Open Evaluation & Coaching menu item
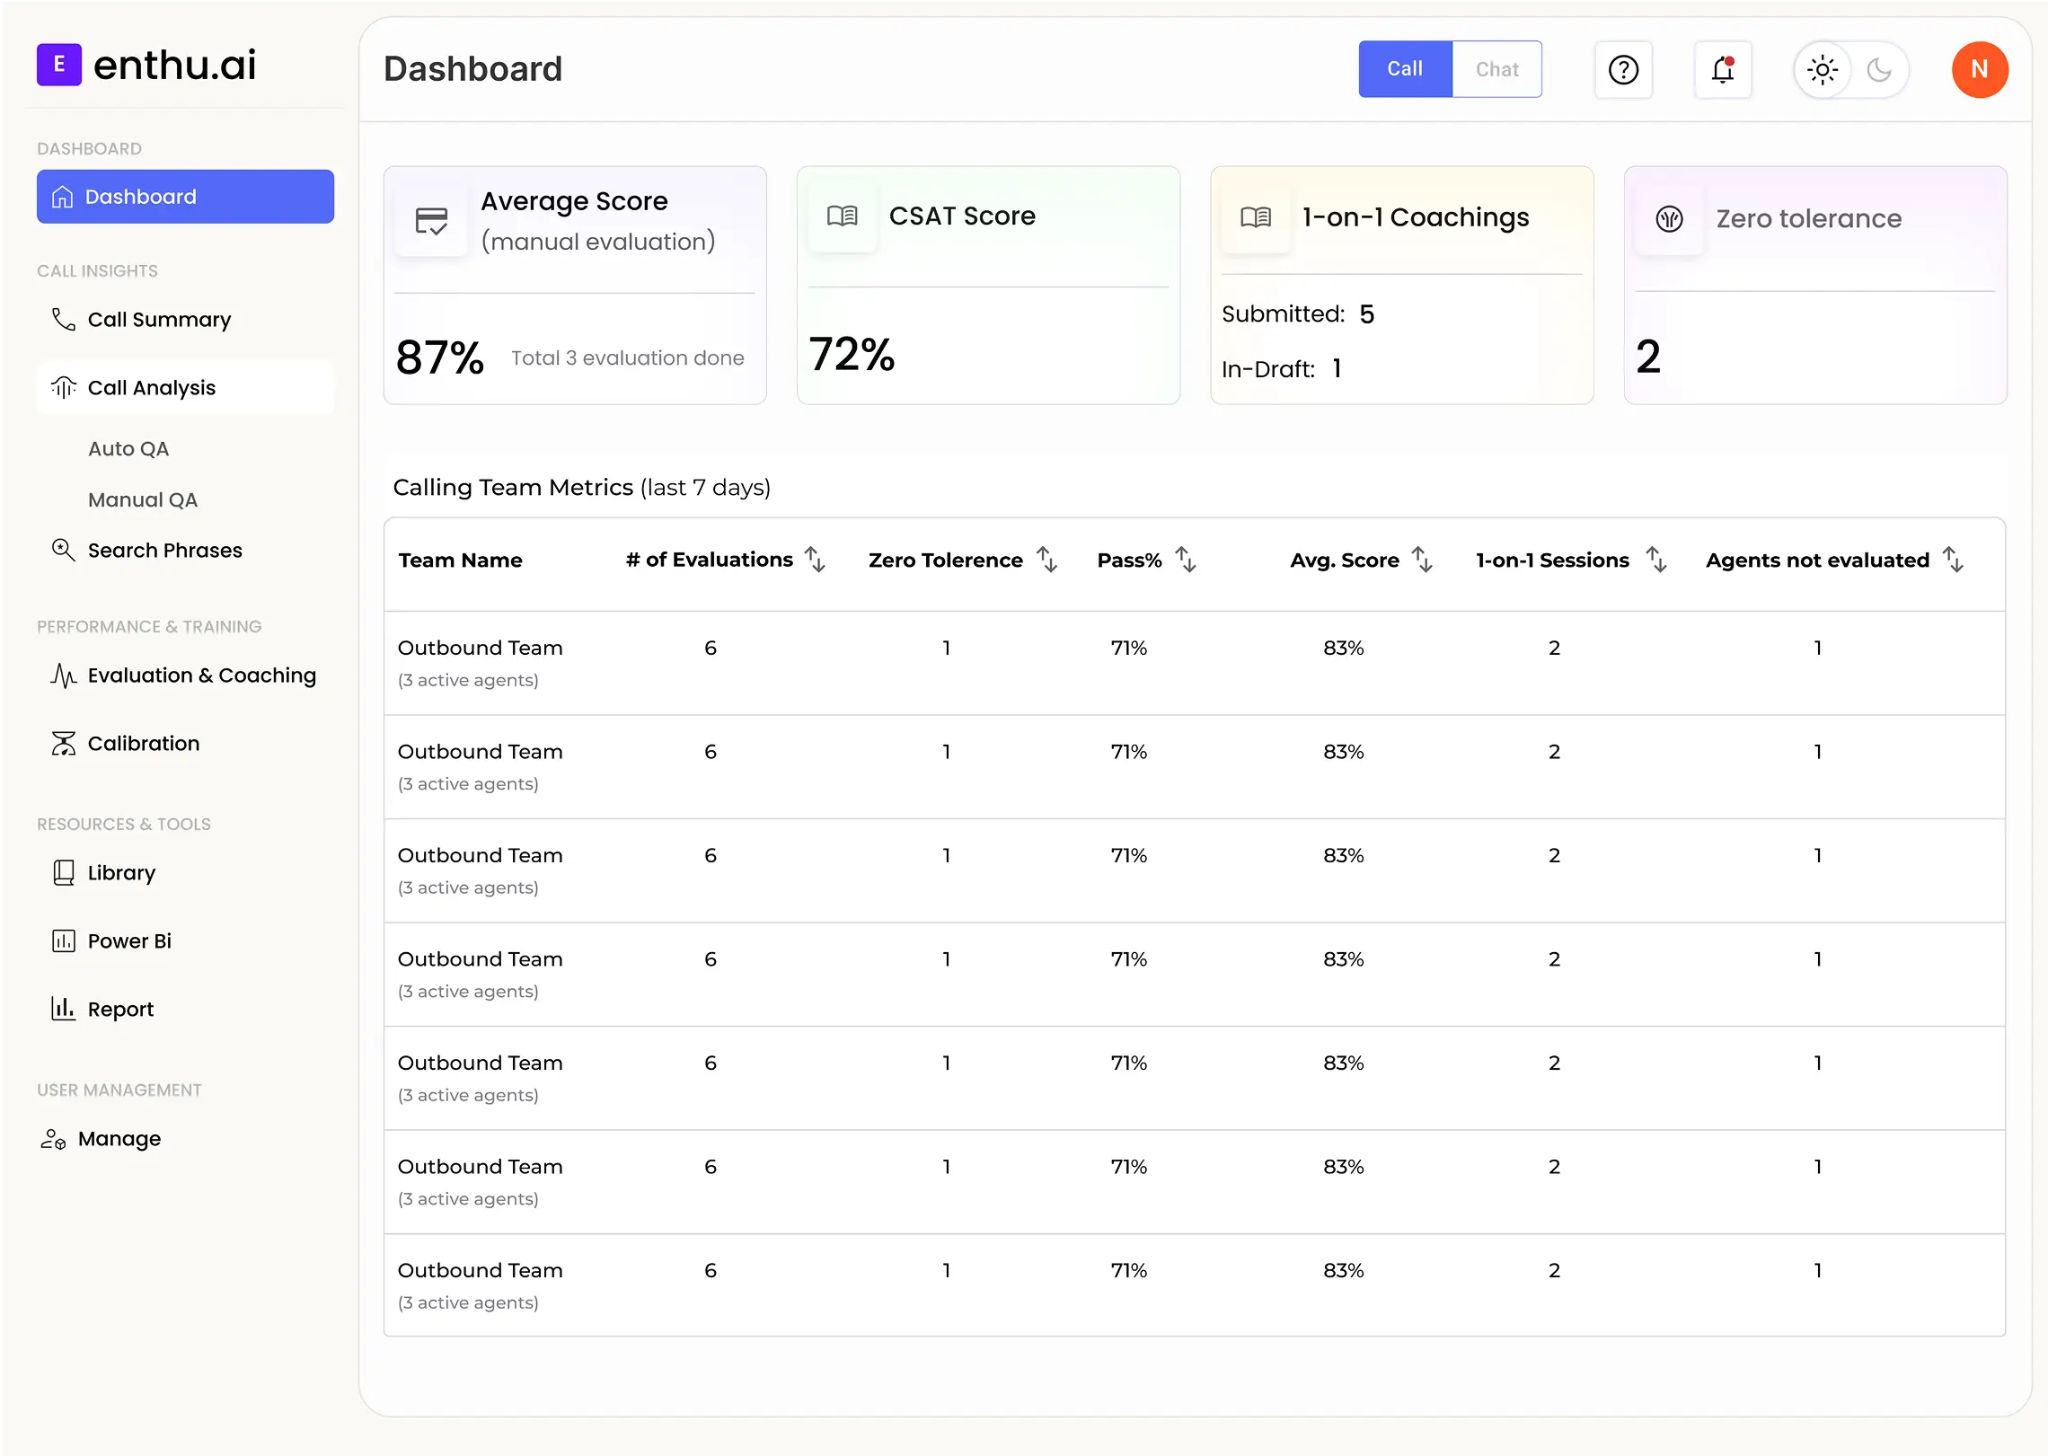The width and height of the screenshot is (2048, 1456). tap(185, 676)
